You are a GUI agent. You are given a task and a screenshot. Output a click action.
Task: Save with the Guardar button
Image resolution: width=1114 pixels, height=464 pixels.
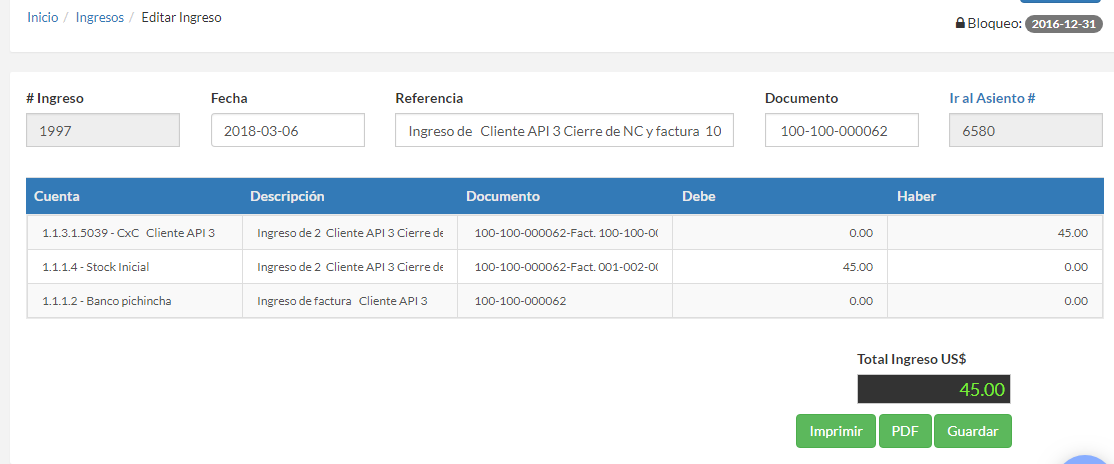972,431
